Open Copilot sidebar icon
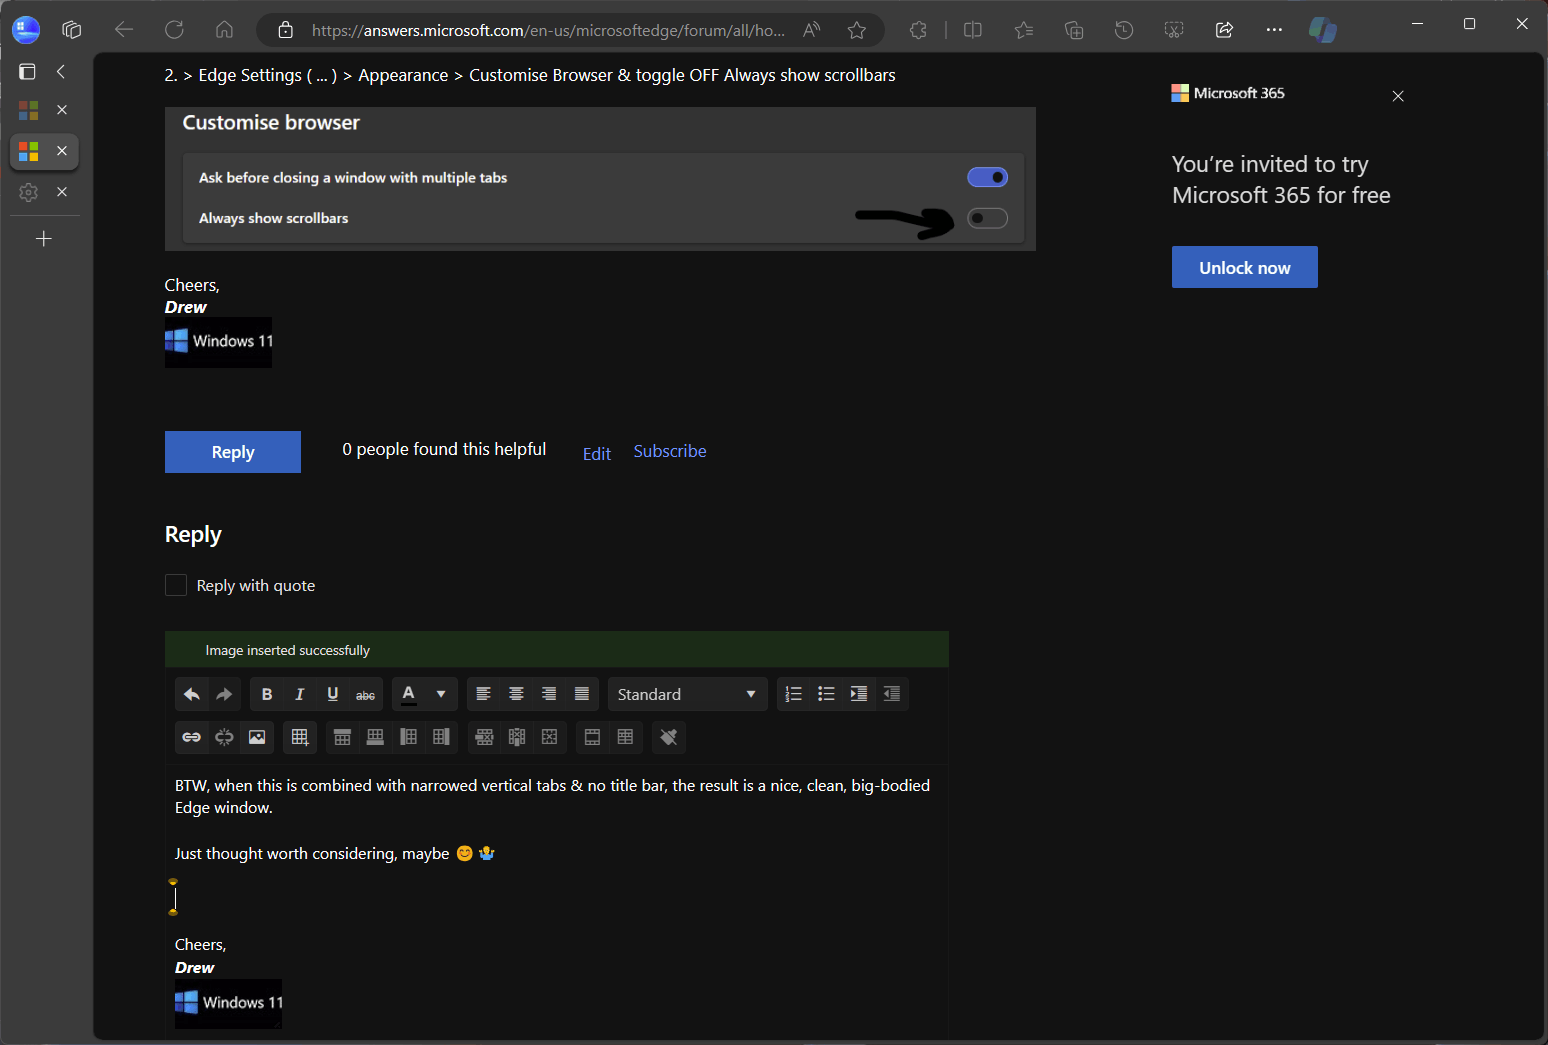 [1323, 30]
